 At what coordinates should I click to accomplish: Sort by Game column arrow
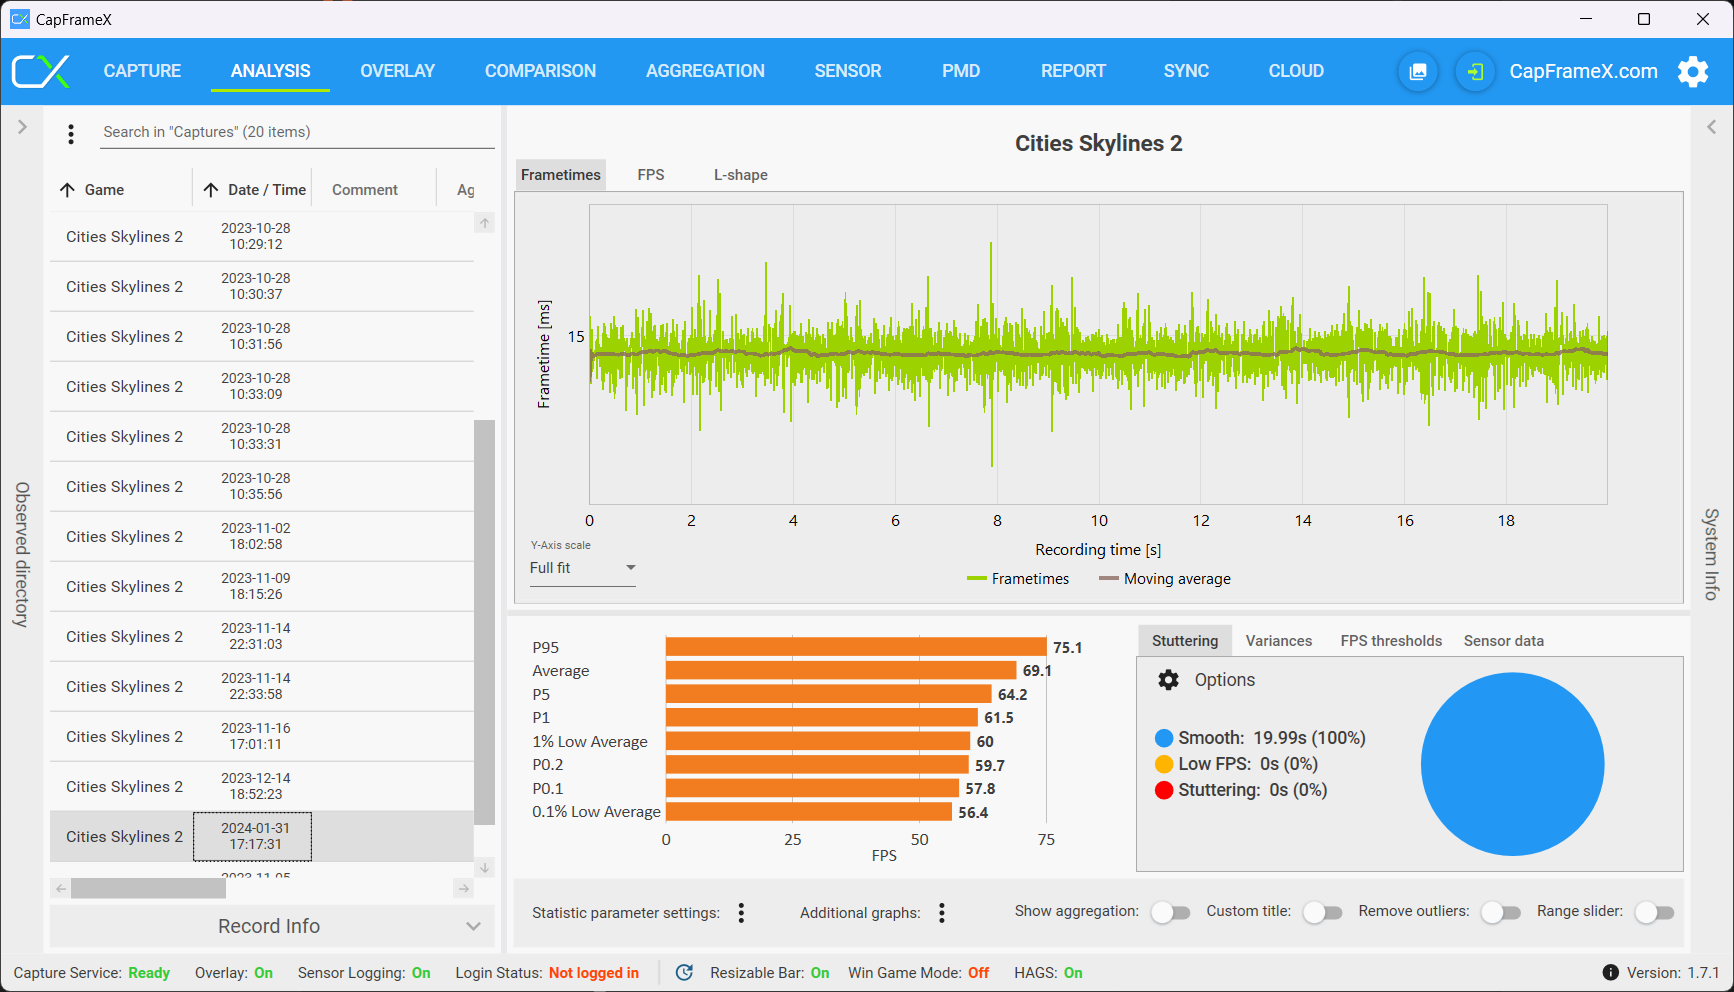coord(67,190)
